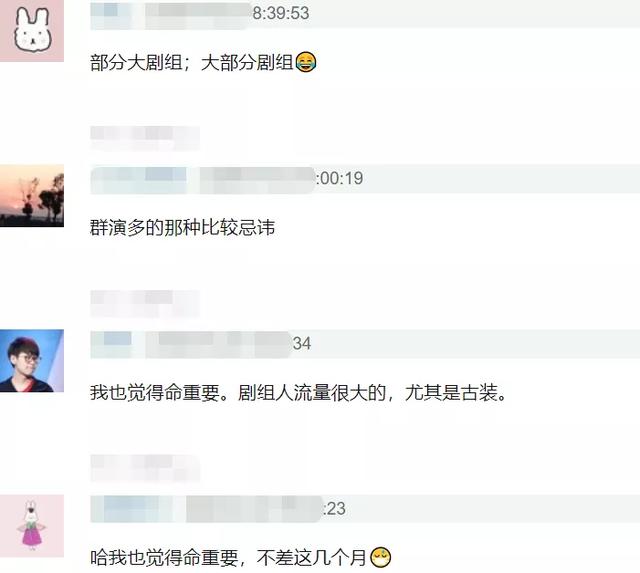The image size is (640, 573).
Task: Click the timestamp ending :23
Action: coord(334,509)
